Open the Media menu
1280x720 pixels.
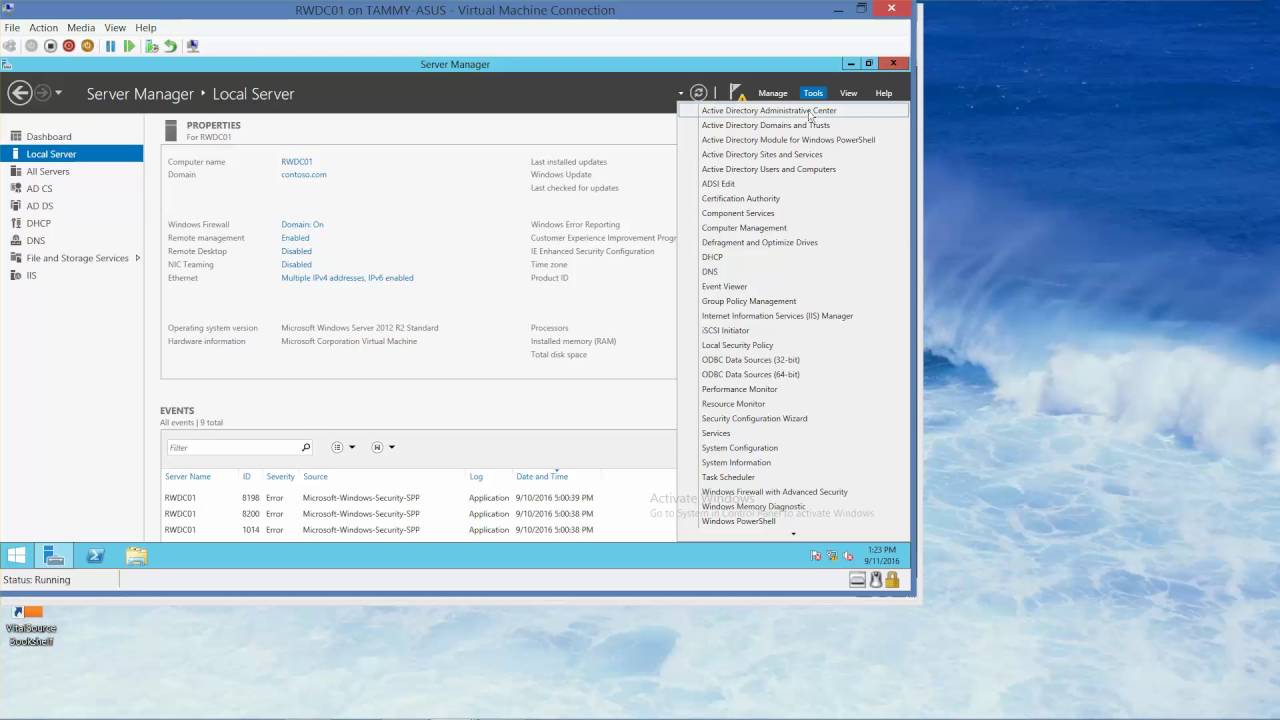[x=81, y=28]
